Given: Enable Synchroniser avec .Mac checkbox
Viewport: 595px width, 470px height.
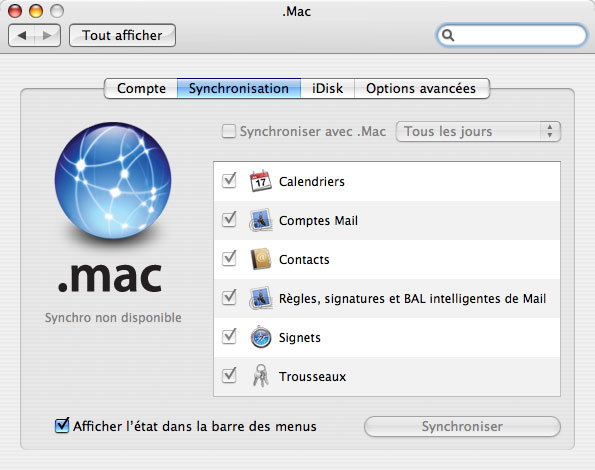Looking at the screenshot, I should (229, 131).
